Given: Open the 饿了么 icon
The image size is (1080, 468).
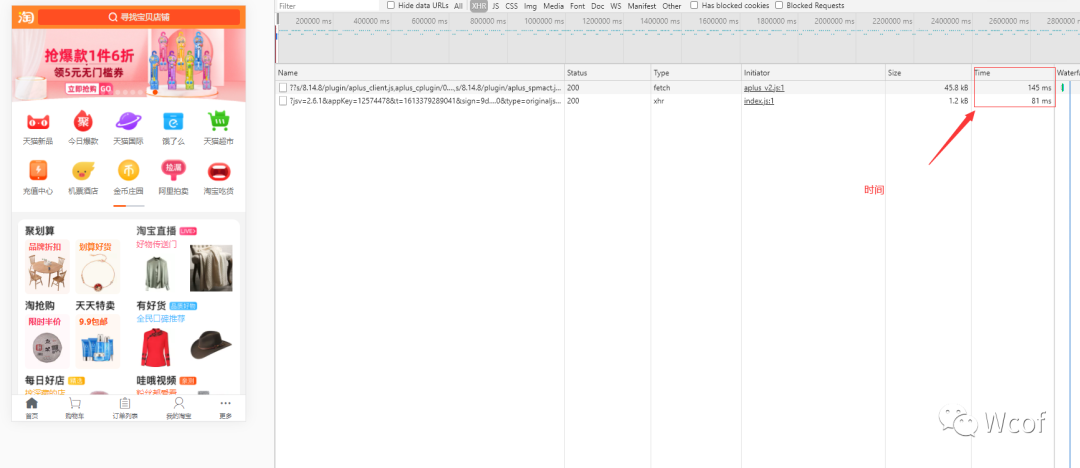Looking at the screenshot, I should [174, 122].
